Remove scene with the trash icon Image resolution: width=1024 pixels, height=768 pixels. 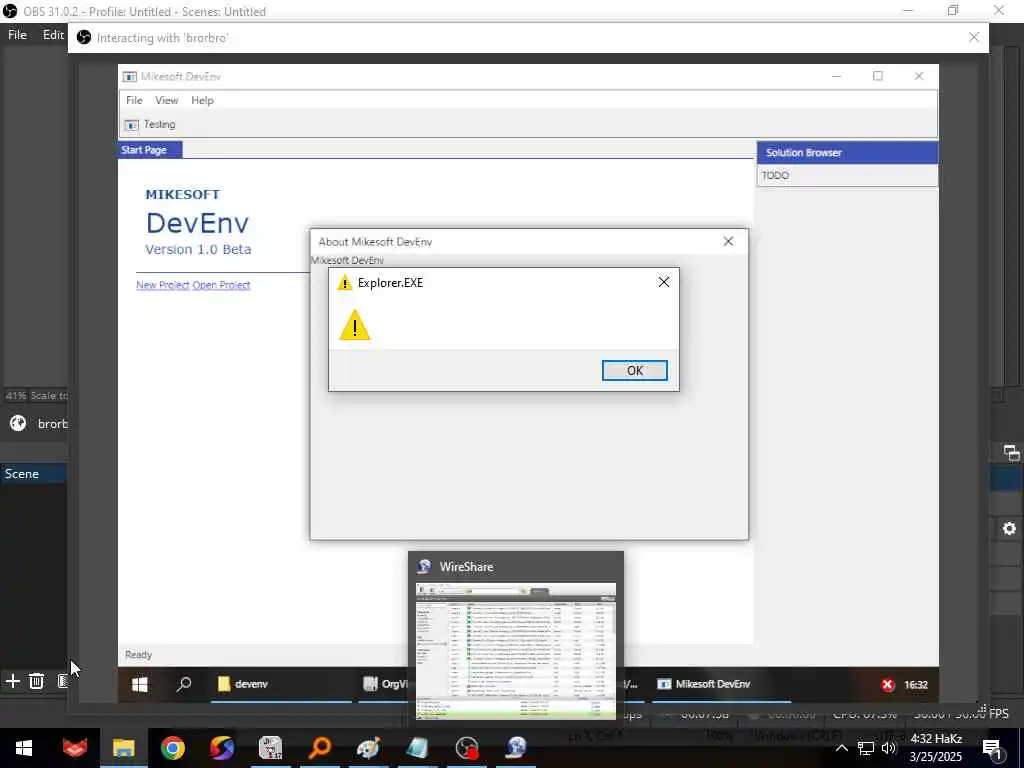click(x=37, y=681)
